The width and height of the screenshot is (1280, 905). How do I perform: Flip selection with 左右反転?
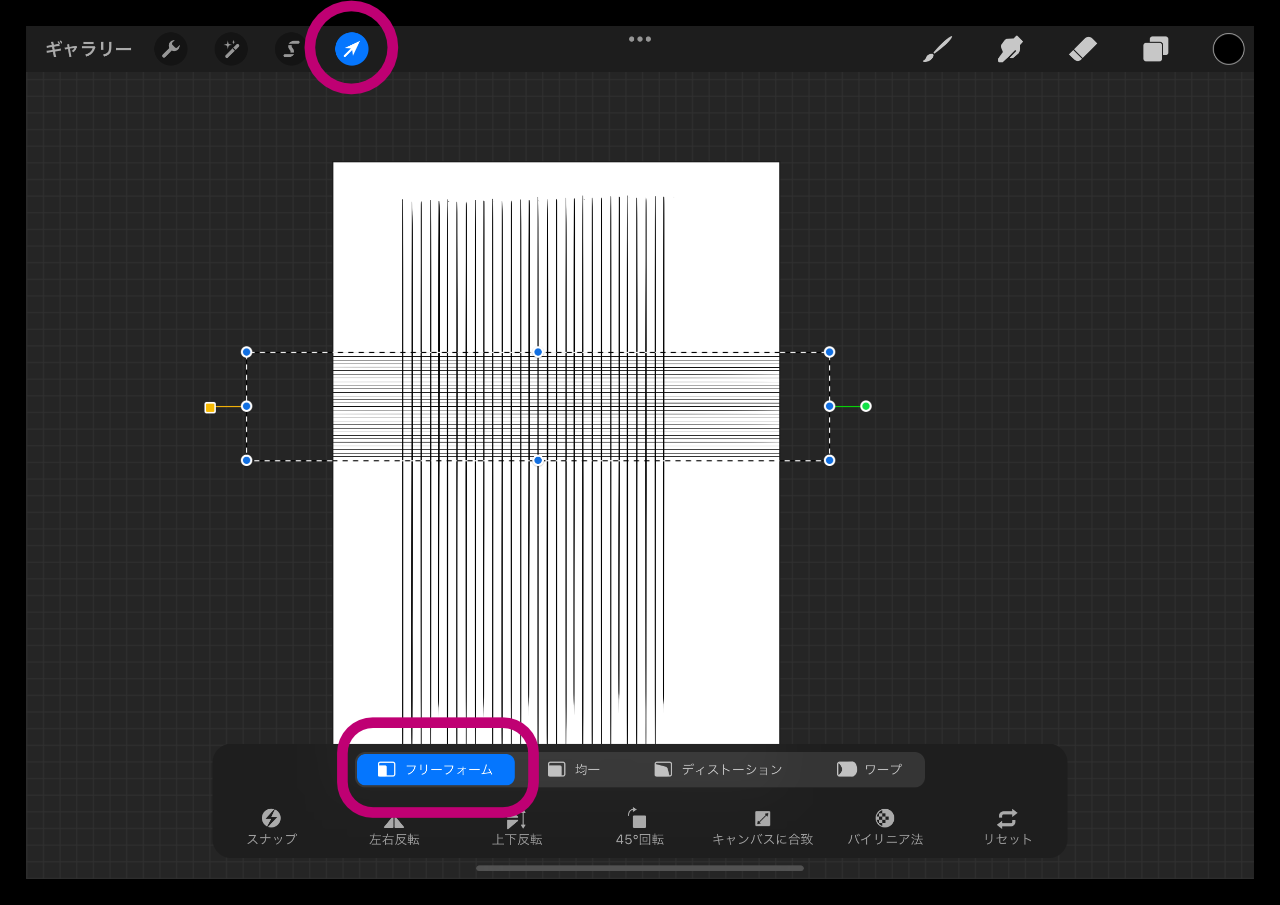tap(394, 827)
